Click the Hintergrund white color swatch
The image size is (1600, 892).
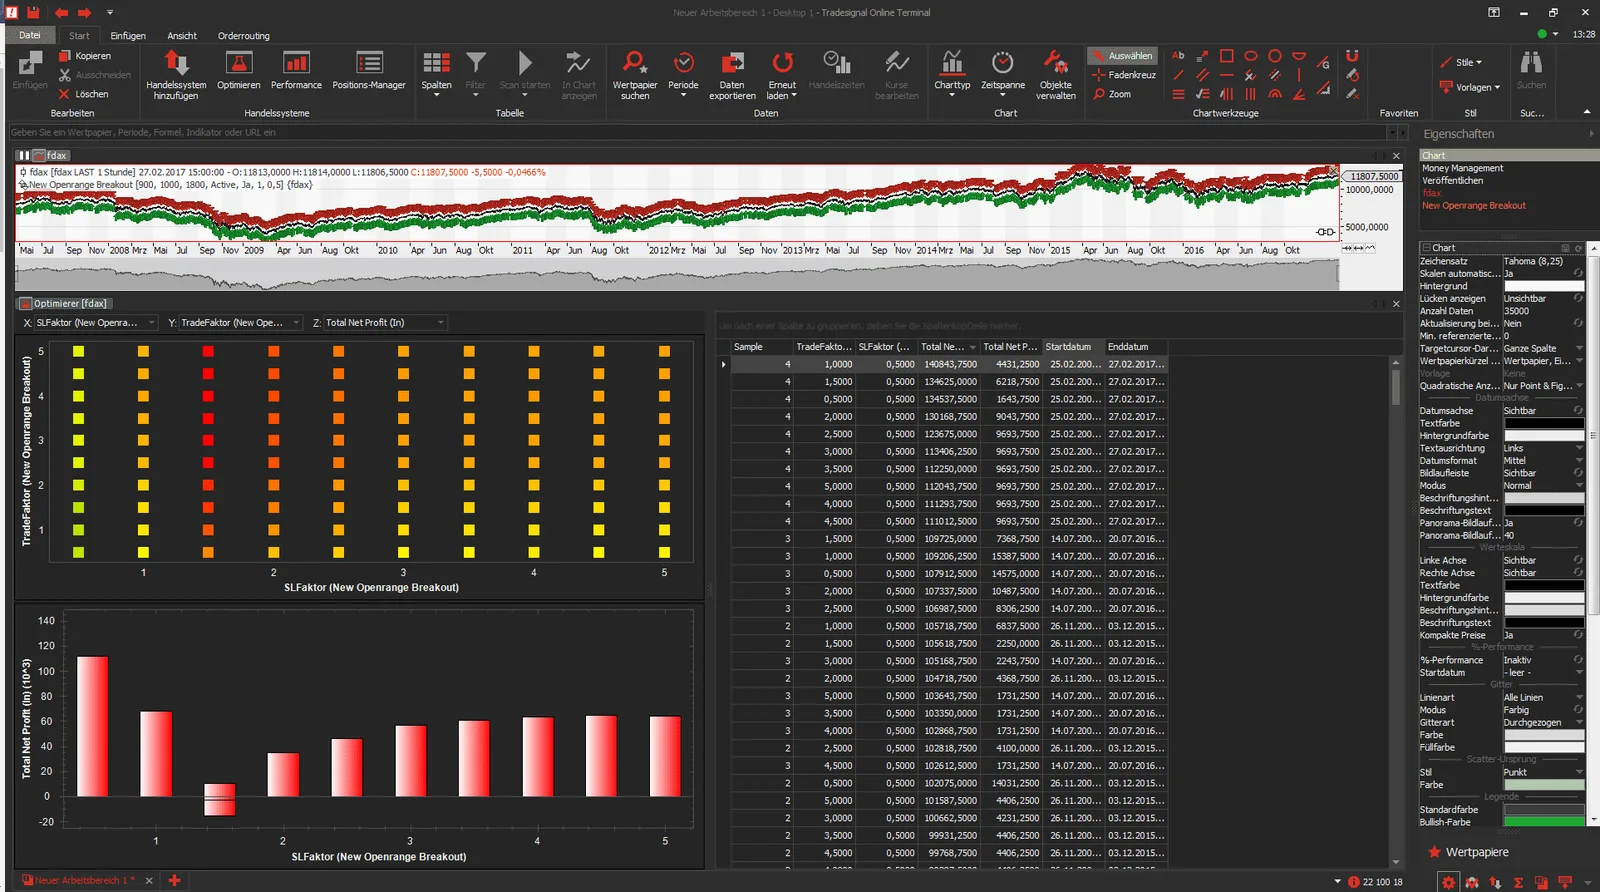coord(1544,286)
